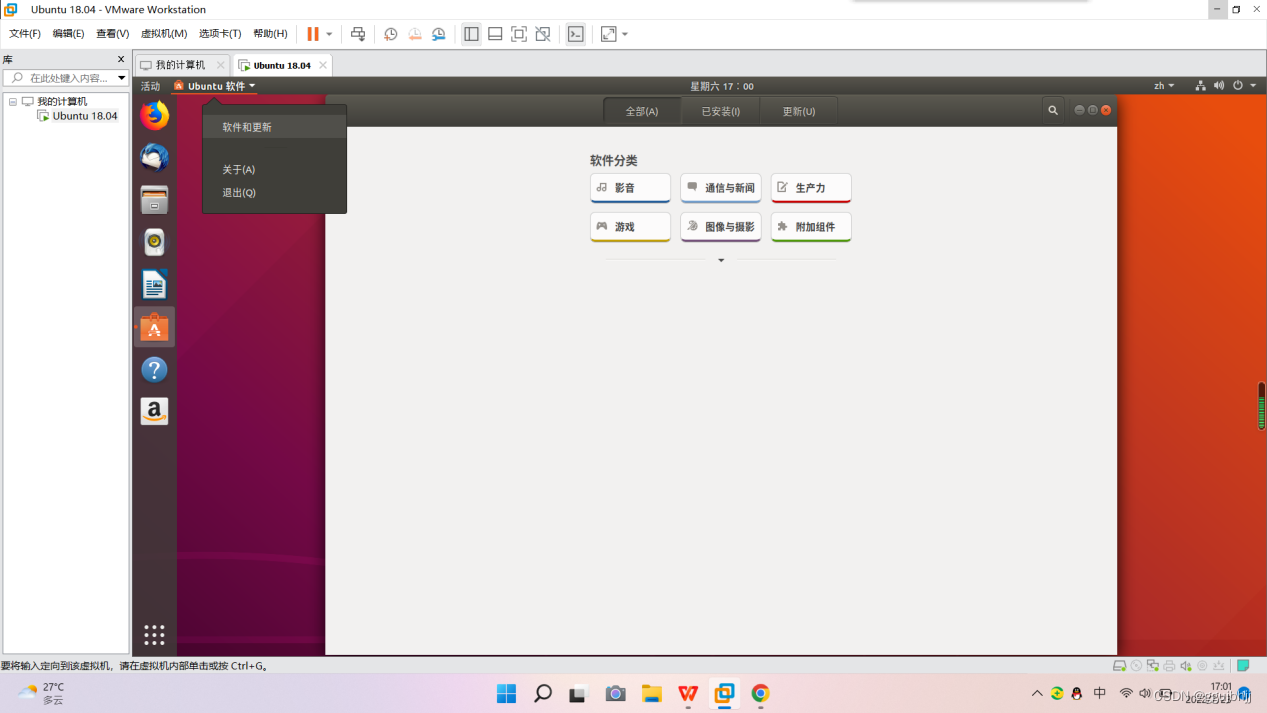Collapse the 我的计算机 tree node
The image size is (1267, 713).
[x=13, y=101]
